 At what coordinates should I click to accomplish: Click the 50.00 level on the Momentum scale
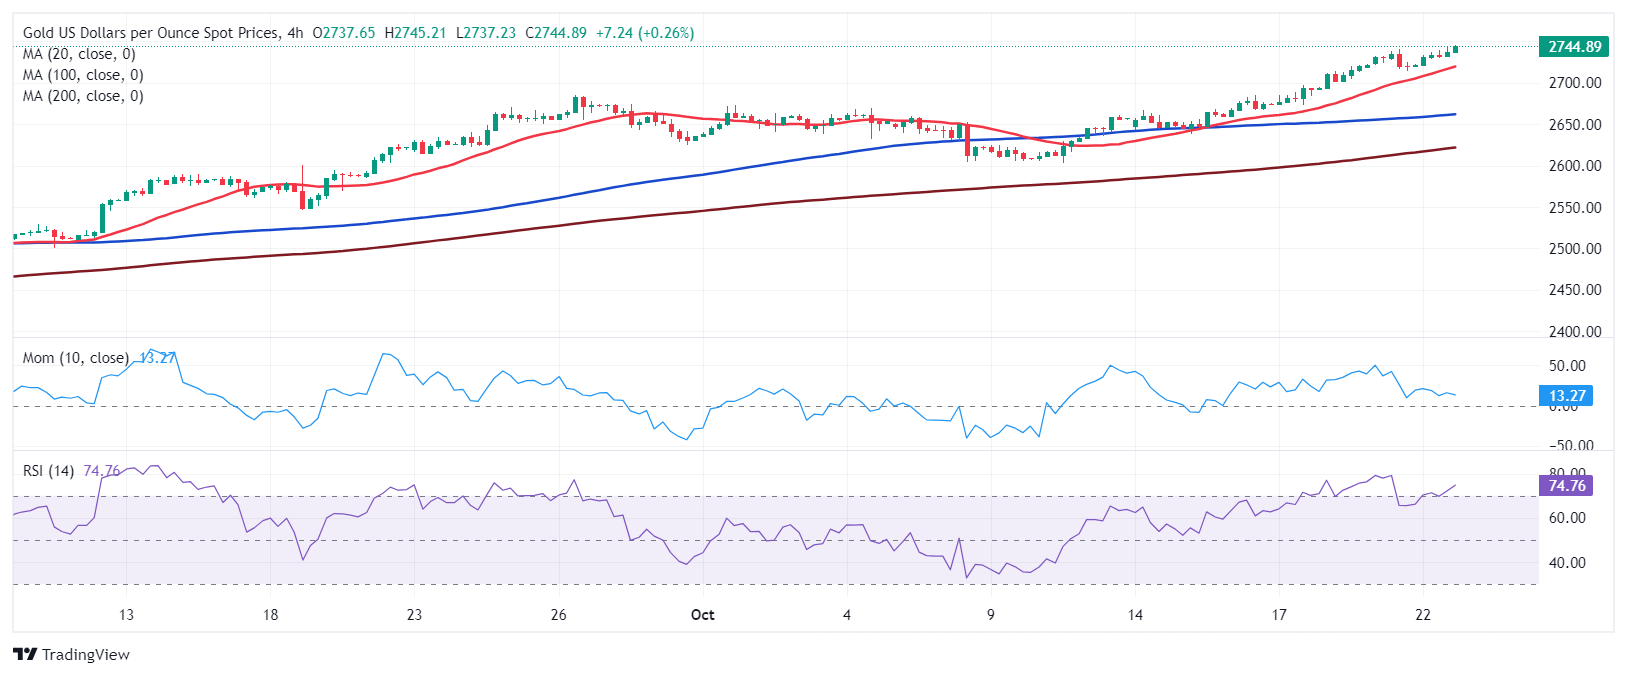point(1567,366)
